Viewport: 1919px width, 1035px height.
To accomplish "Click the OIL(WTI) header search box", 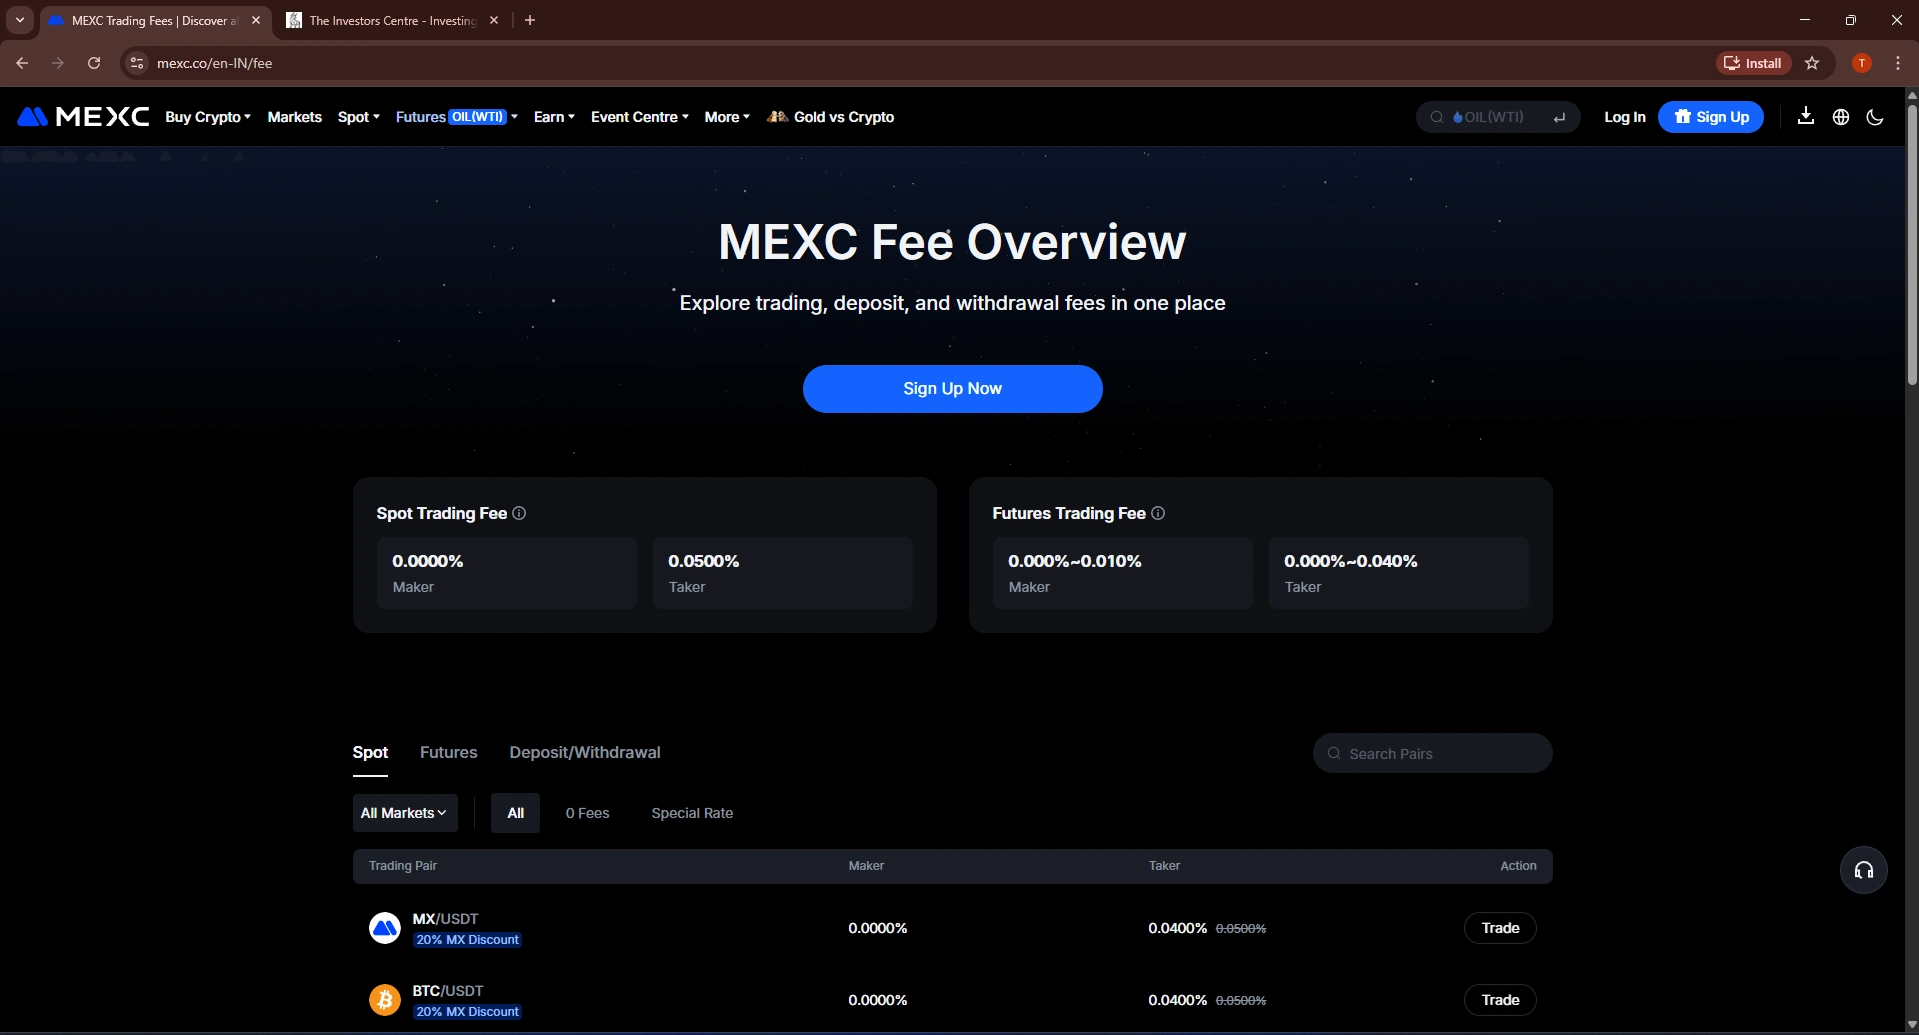I will click(x=1497, y=117).
